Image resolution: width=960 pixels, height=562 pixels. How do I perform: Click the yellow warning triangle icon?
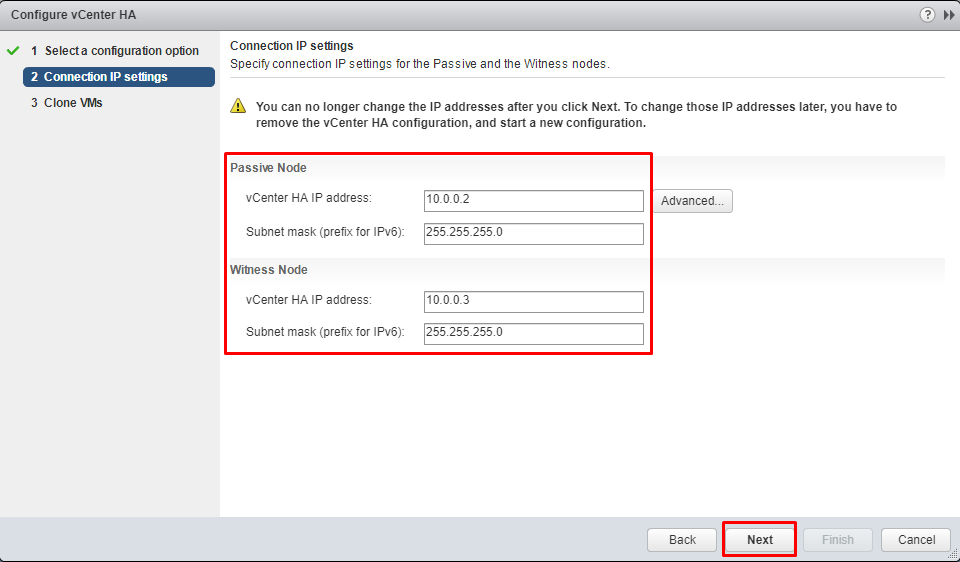238,106
